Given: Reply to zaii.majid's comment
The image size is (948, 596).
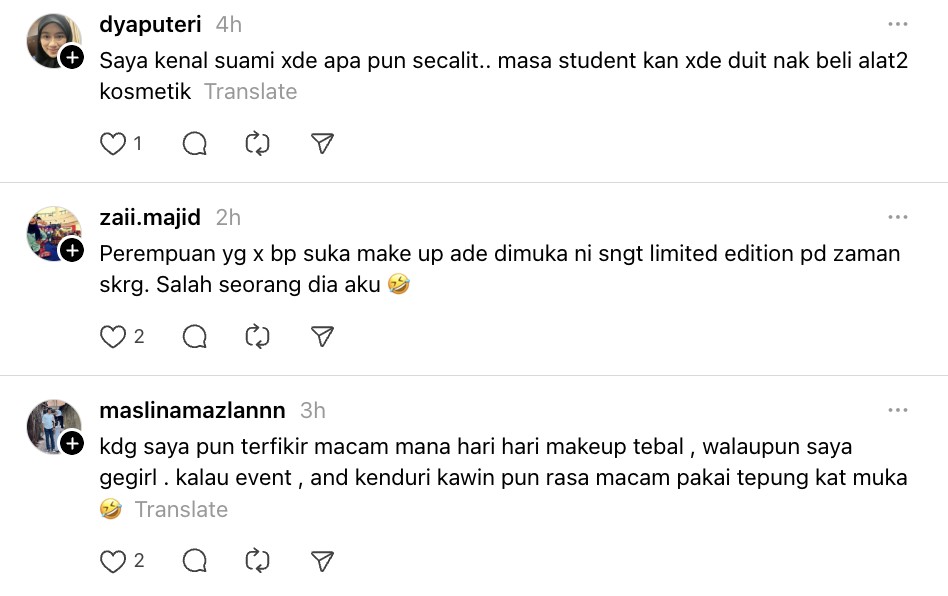Looking at the screenshot, I should tap(195, 337).
